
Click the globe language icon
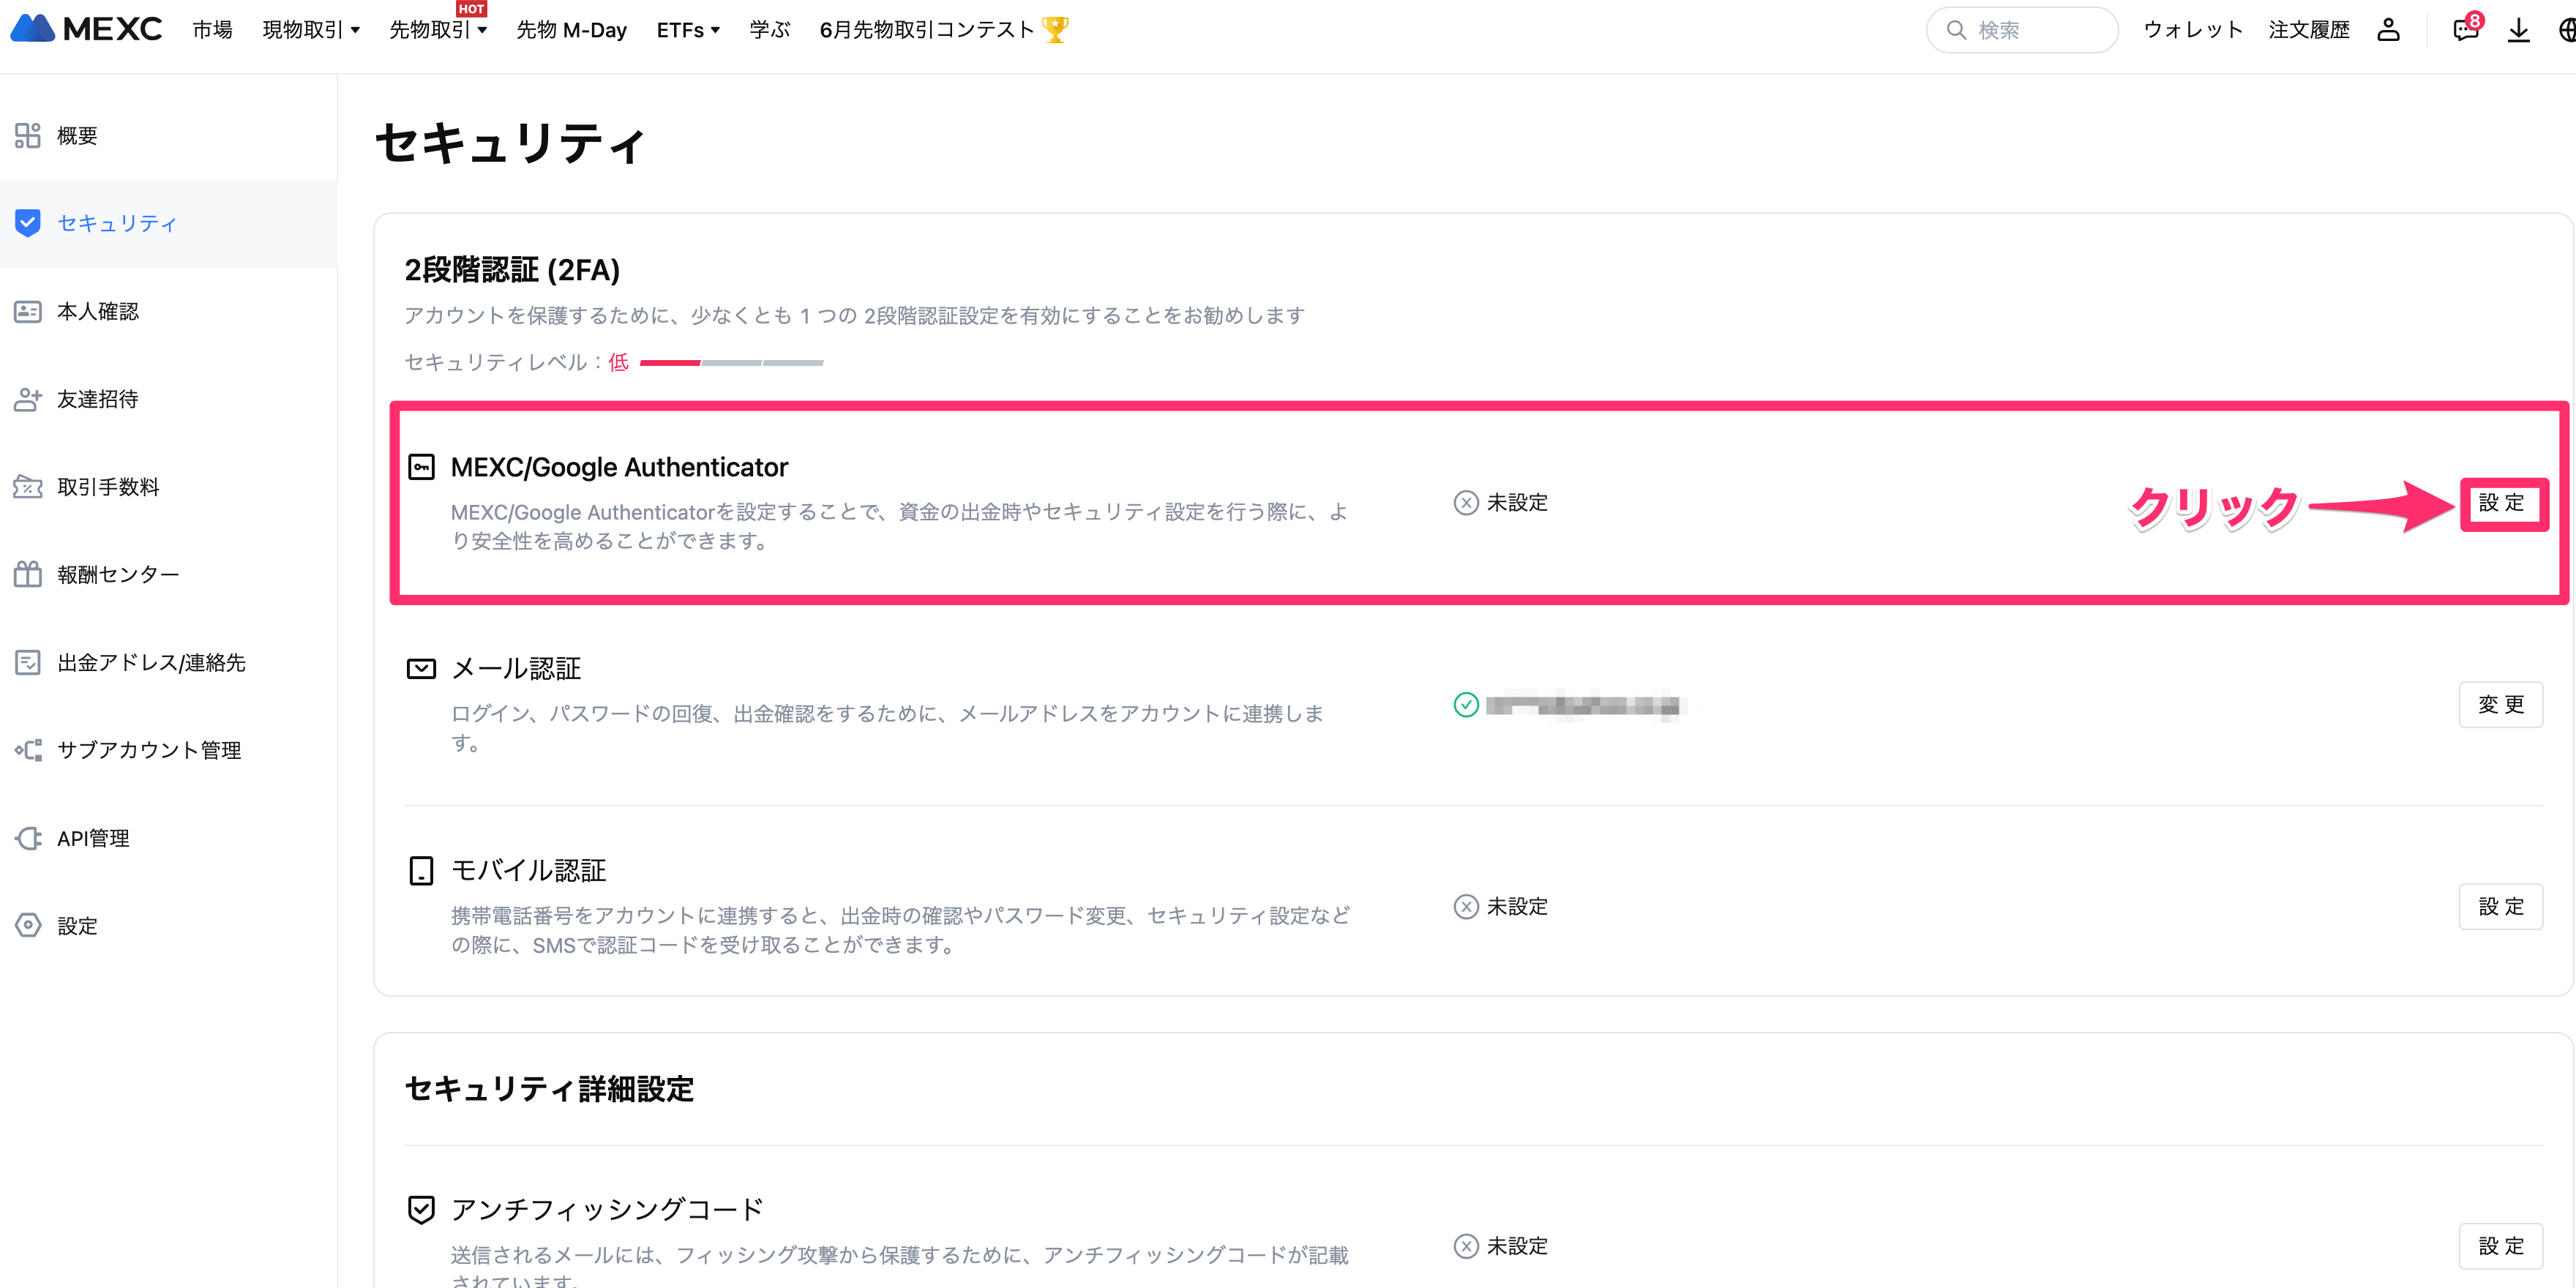point(2566,30)
